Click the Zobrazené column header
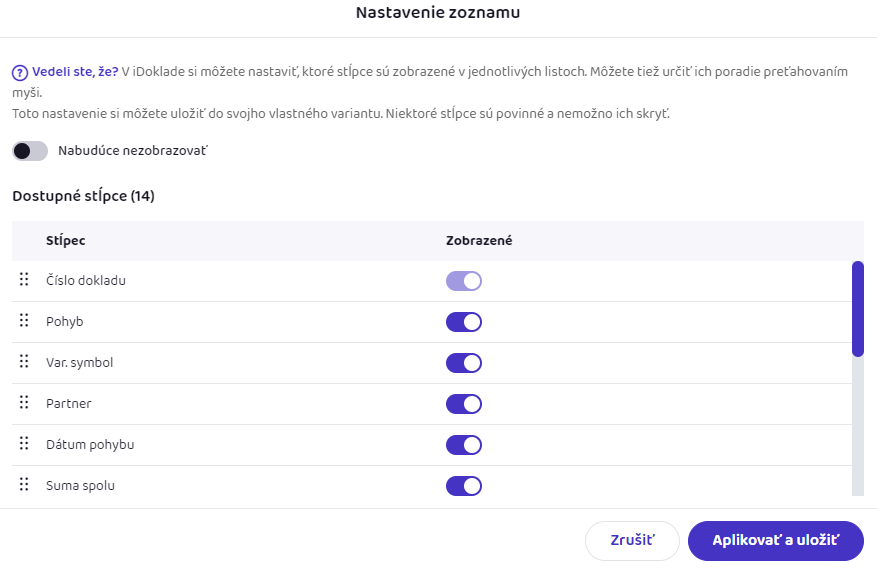877x569 pixels. [x=479, y=241]
